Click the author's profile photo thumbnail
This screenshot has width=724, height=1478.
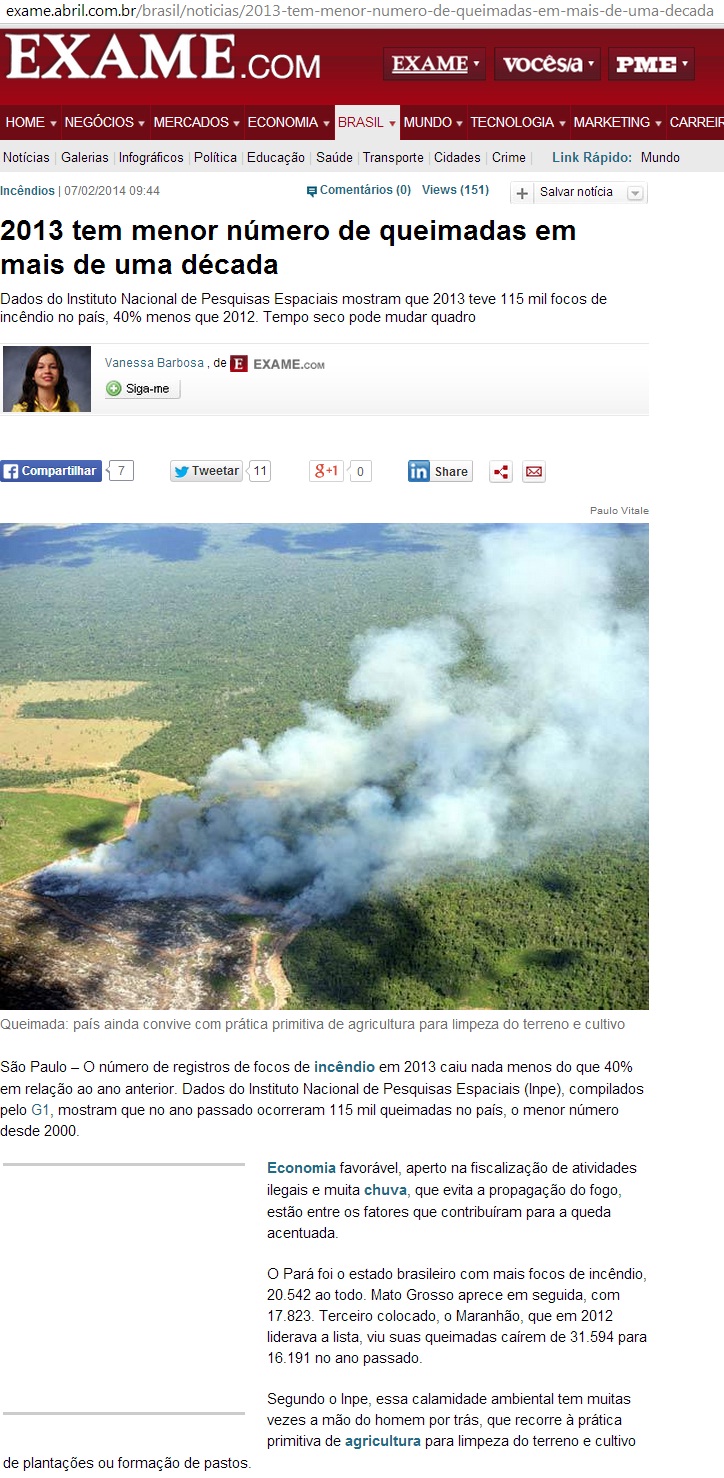[47, 379]
